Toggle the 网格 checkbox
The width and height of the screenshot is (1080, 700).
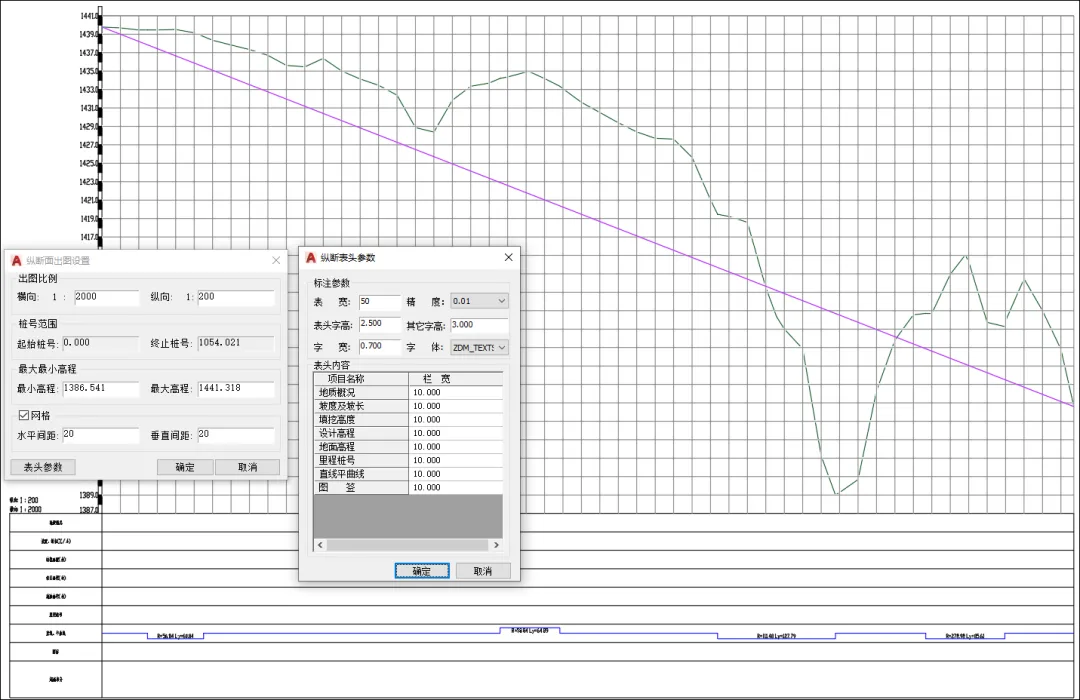pos(23,415)
